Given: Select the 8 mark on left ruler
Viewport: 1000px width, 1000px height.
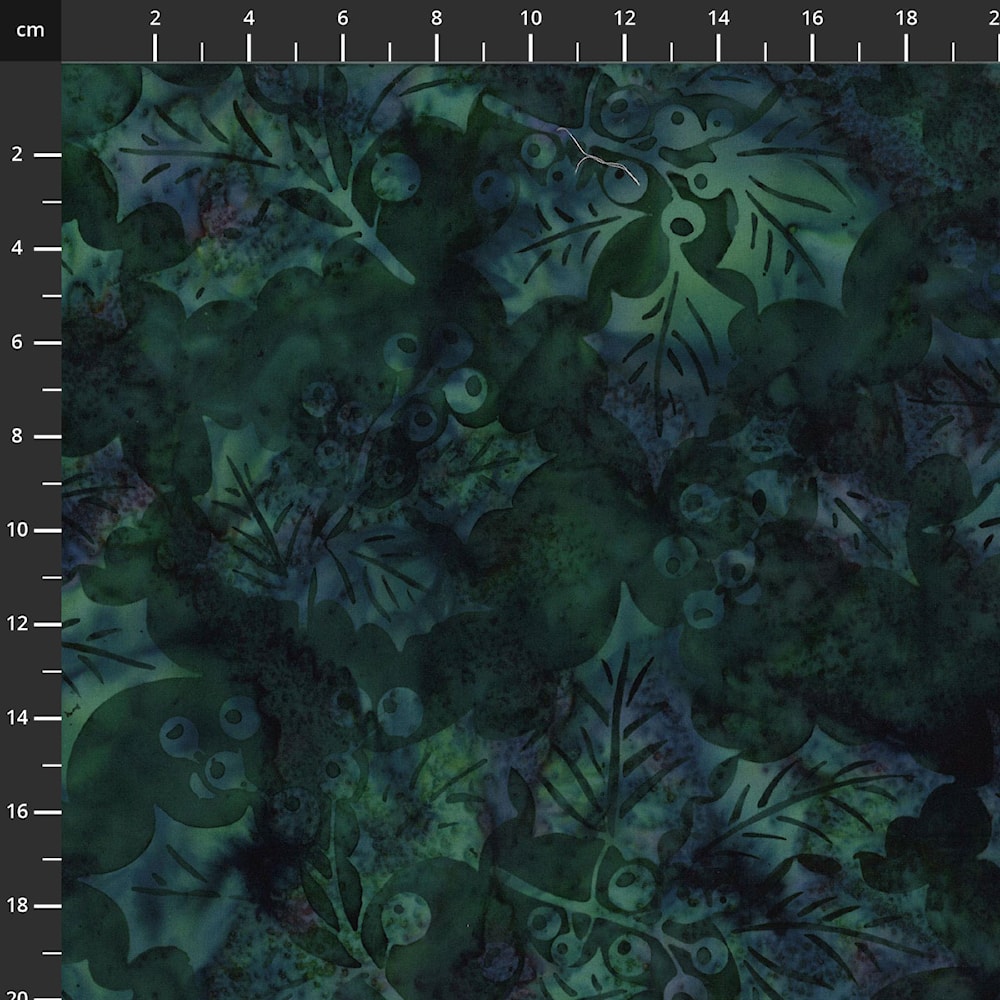Looking at the screenshot, I should point(18,436).
